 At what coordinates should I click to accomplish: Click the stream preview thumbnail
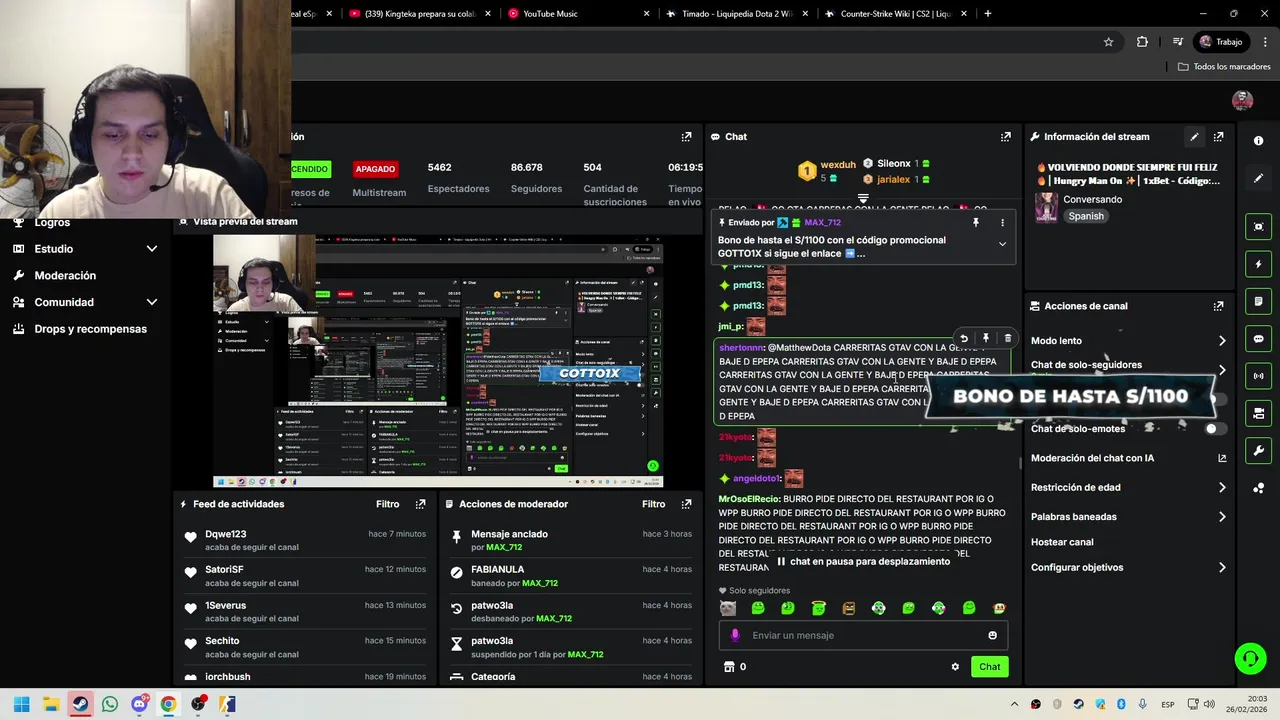438,361
